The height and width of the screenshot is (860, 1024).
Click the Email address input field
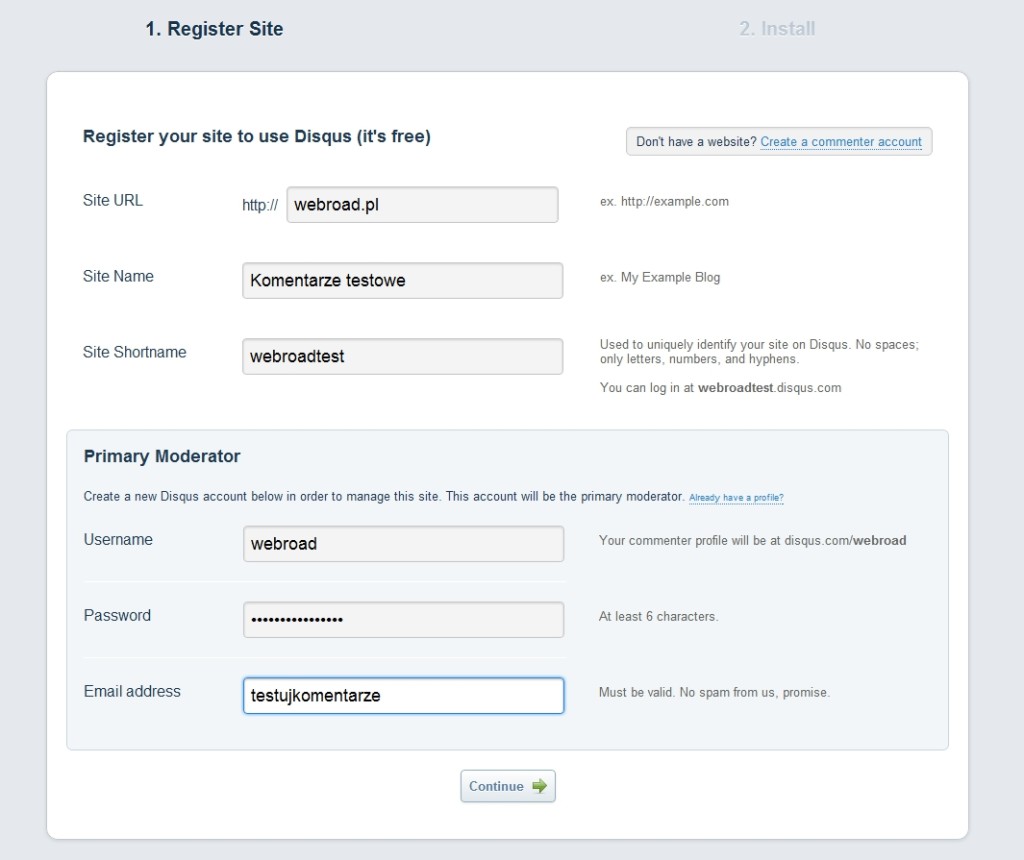tap(403, 696)
